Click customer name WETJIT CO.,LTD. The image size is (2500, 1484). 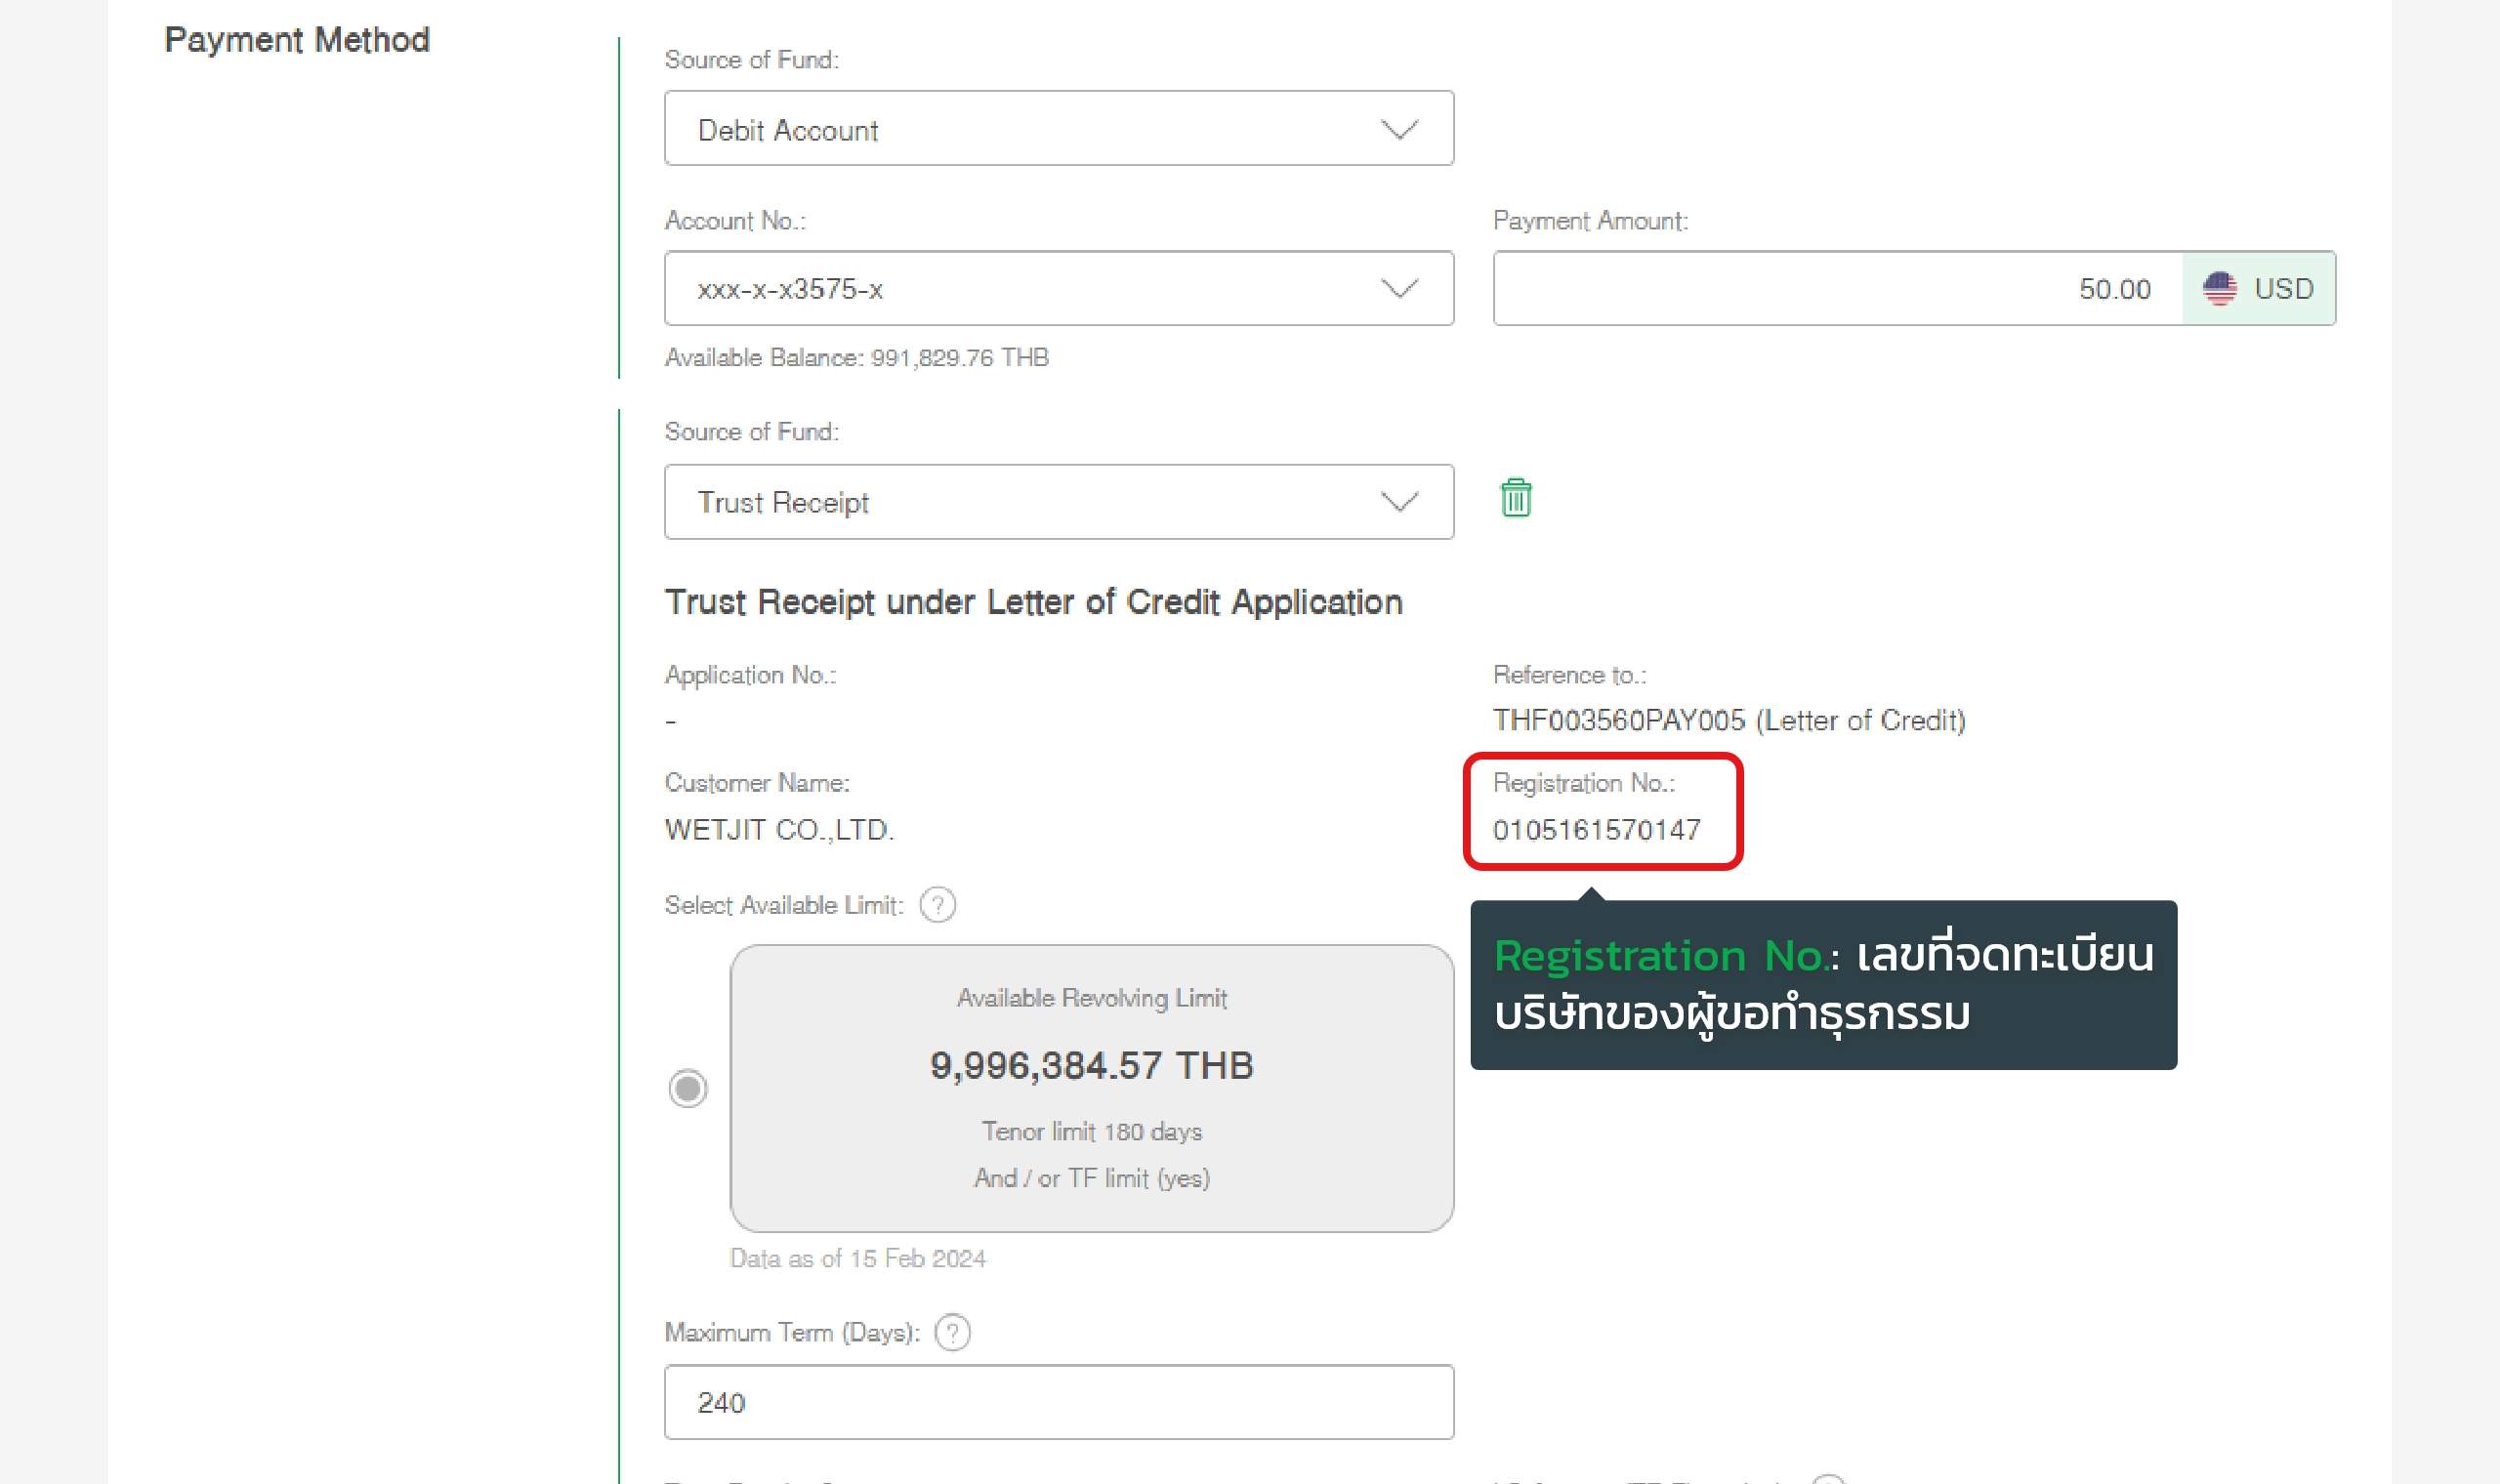pos(779,830)
